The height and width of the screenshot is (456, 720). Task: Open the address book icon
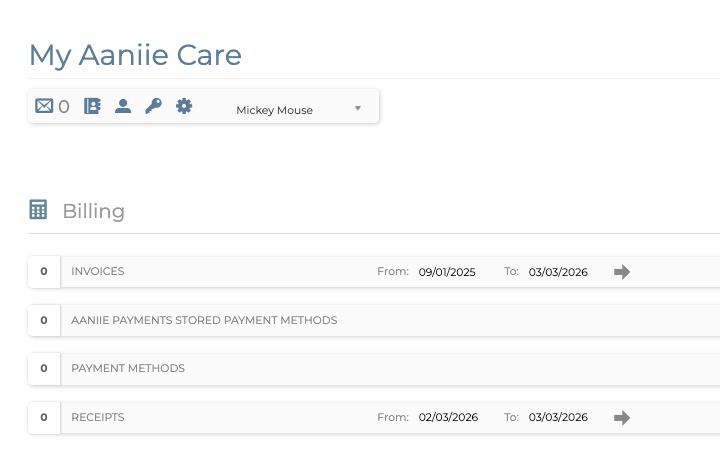[x=92, y=106]
